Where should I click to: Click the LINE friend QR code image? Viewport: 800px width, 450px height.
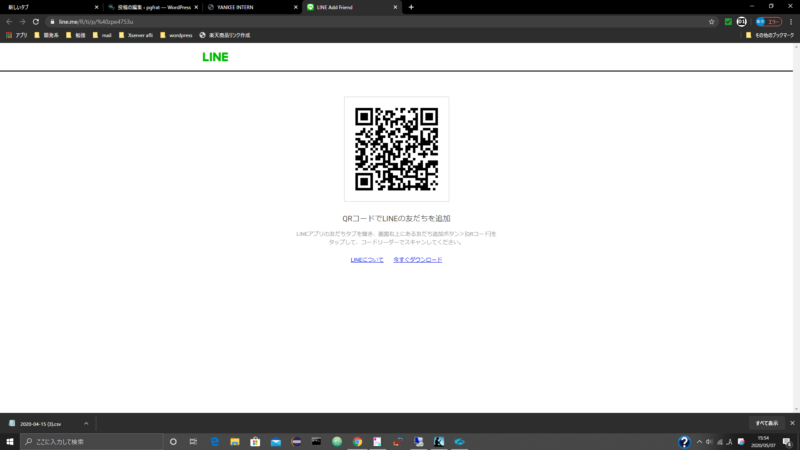click(396, 149)
